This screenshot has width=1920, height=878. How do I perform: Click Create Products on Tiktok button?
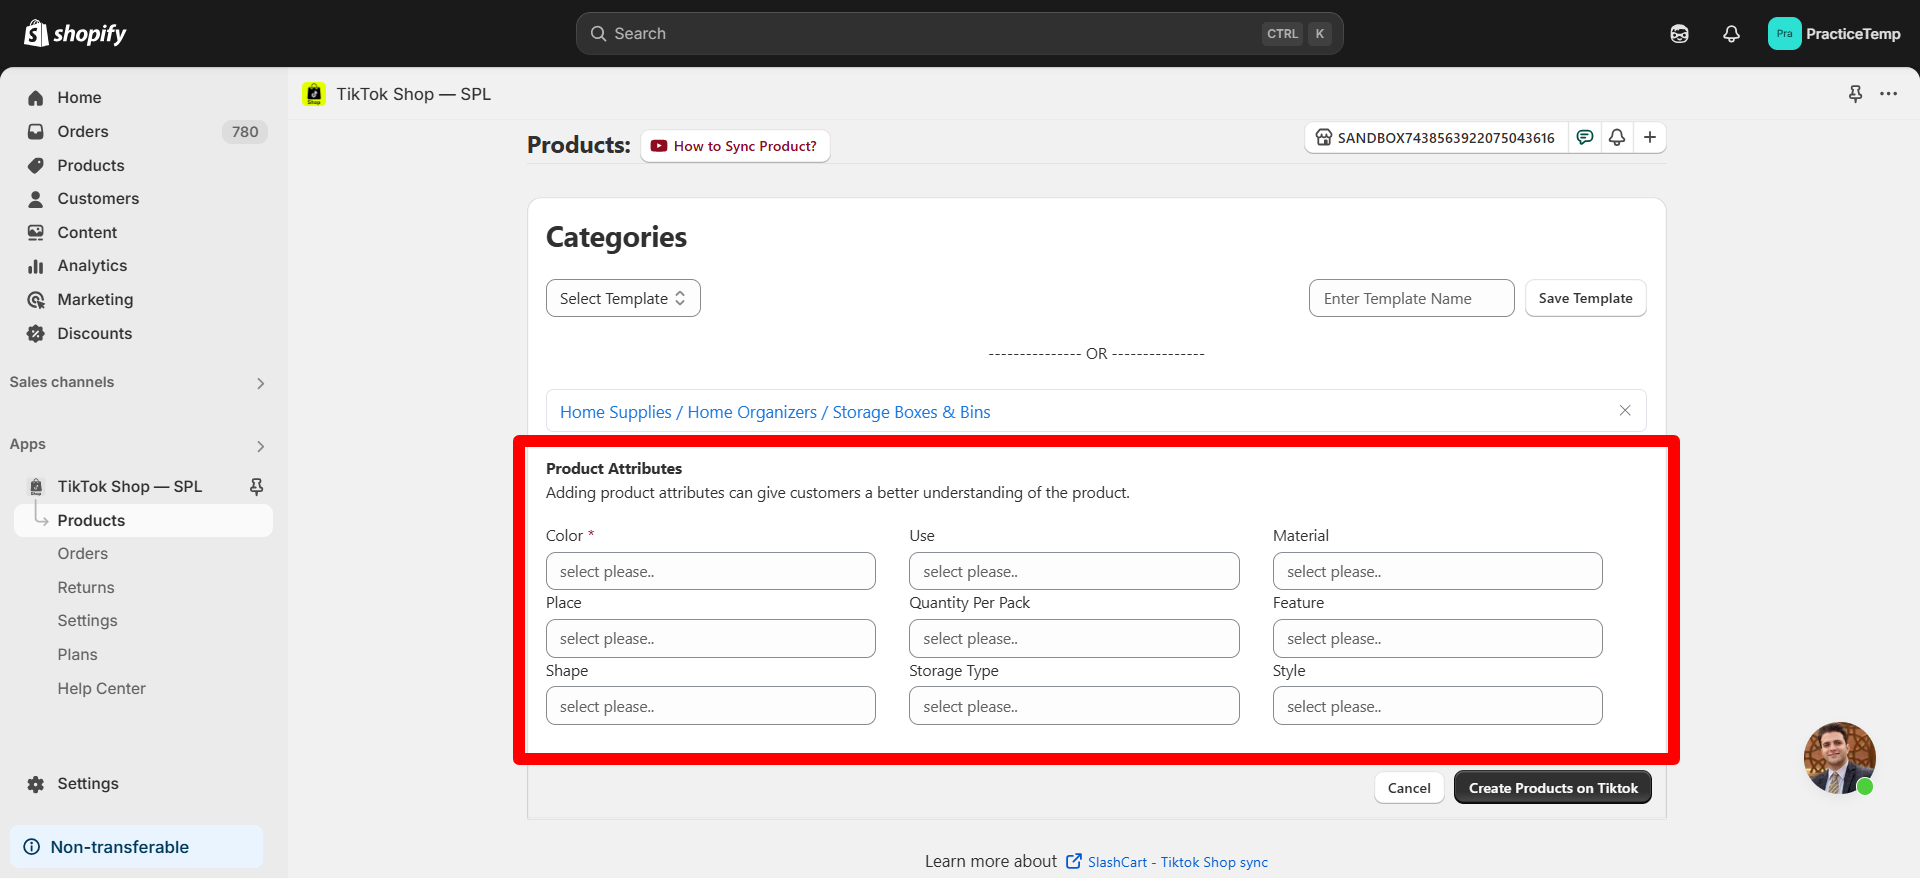tap(1552, 788)
